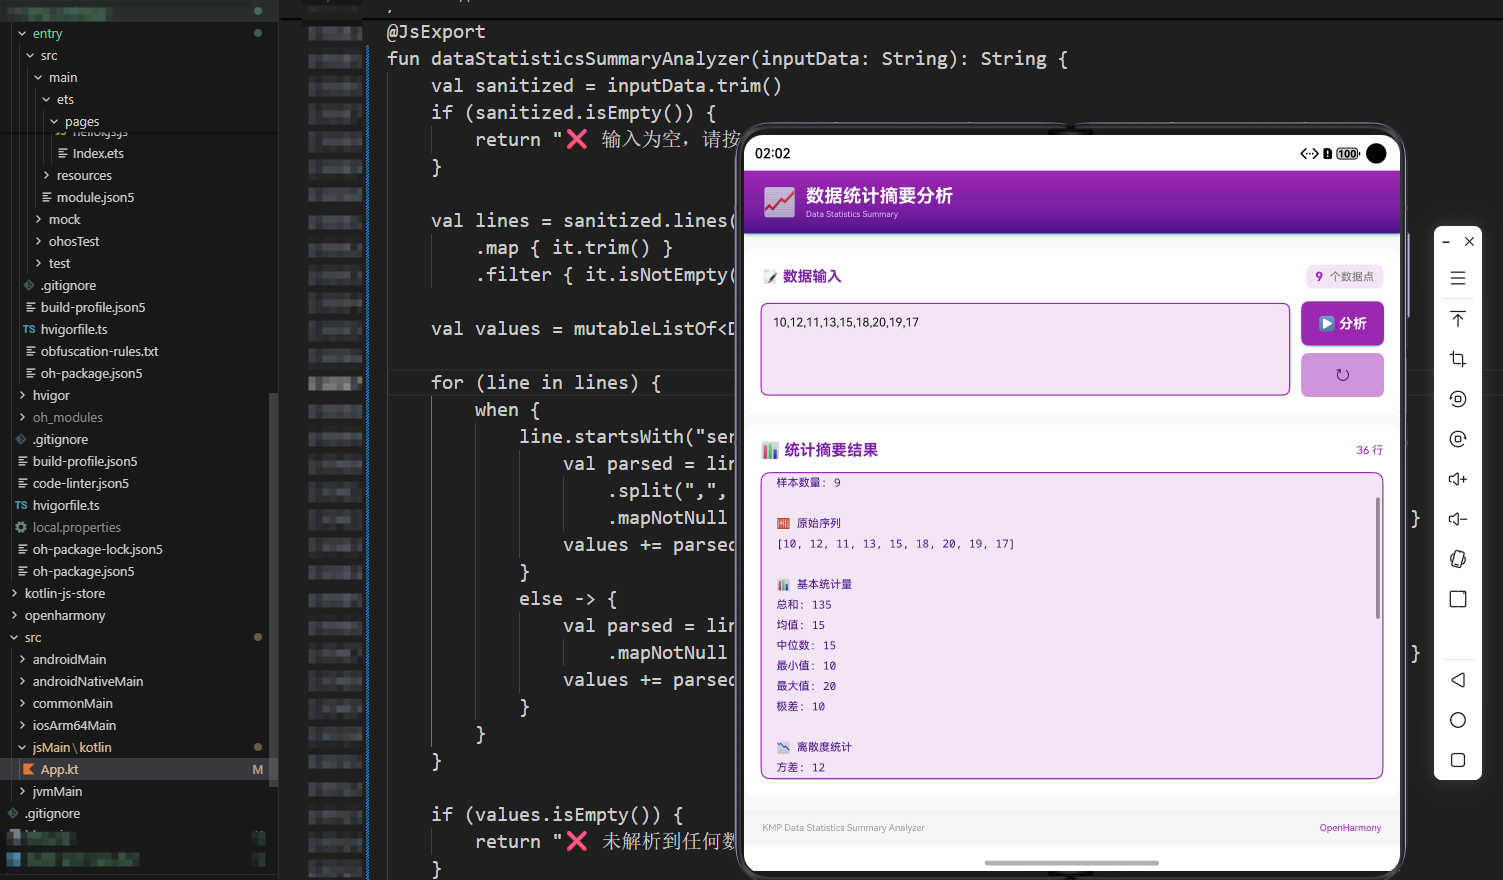1503x880 pixels.
Task: Collapse the entry folder
Action: (22, 34)
